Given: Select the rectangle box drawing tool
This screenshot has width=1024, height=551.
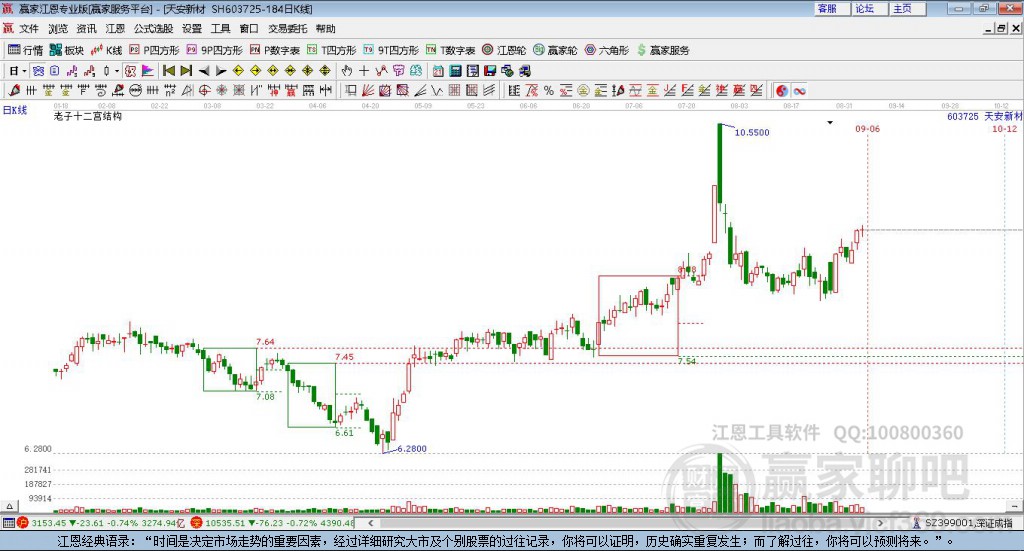Looking at the screenshot, I should [351, 91].
